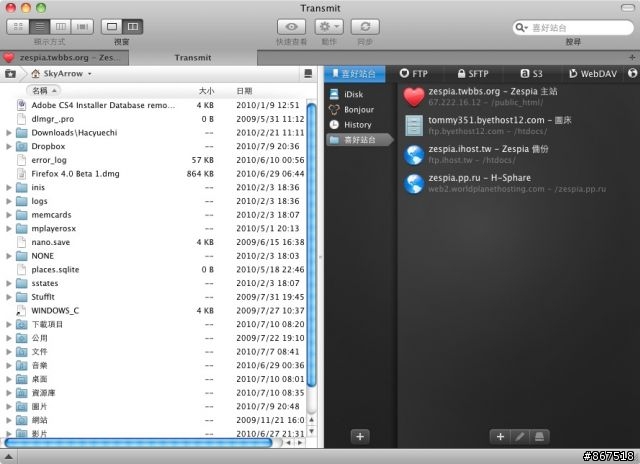
Task: Open the gear action menu
Action: (329, 27)
